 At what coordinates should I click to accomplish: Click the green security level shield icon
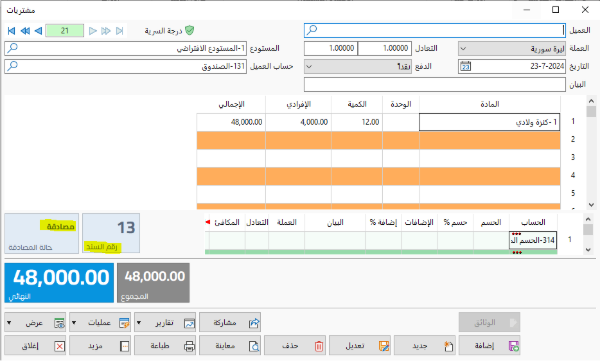coord(189,31)
